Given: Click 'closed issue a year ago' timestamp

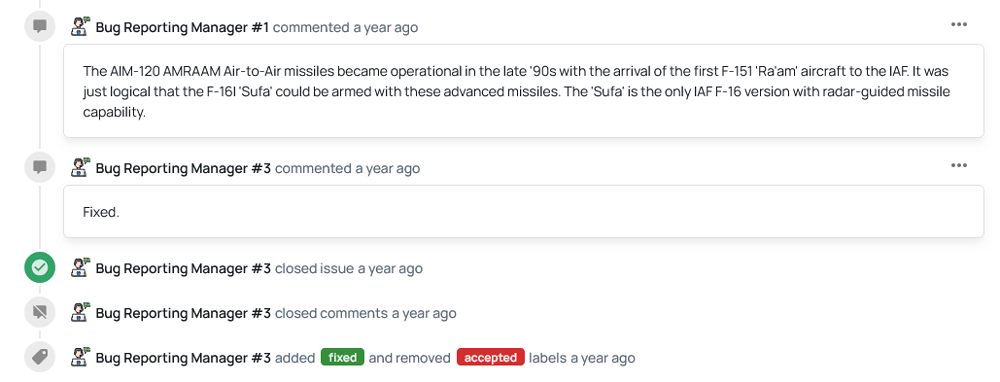Looking at the screenshot, I should coord(349,268).
